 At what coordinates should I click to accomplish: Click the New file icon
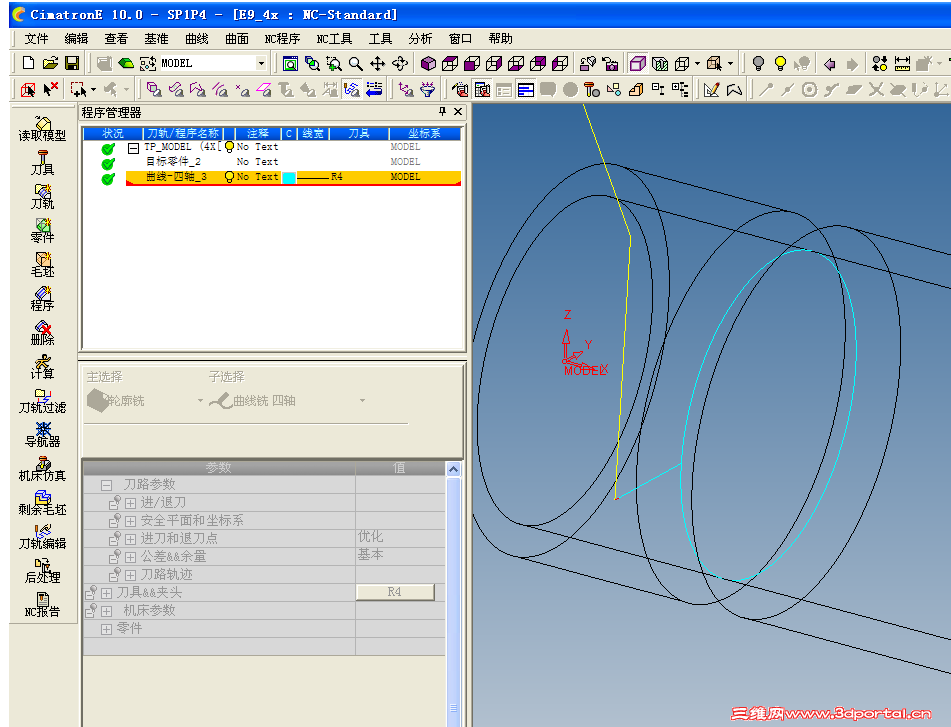28,63
